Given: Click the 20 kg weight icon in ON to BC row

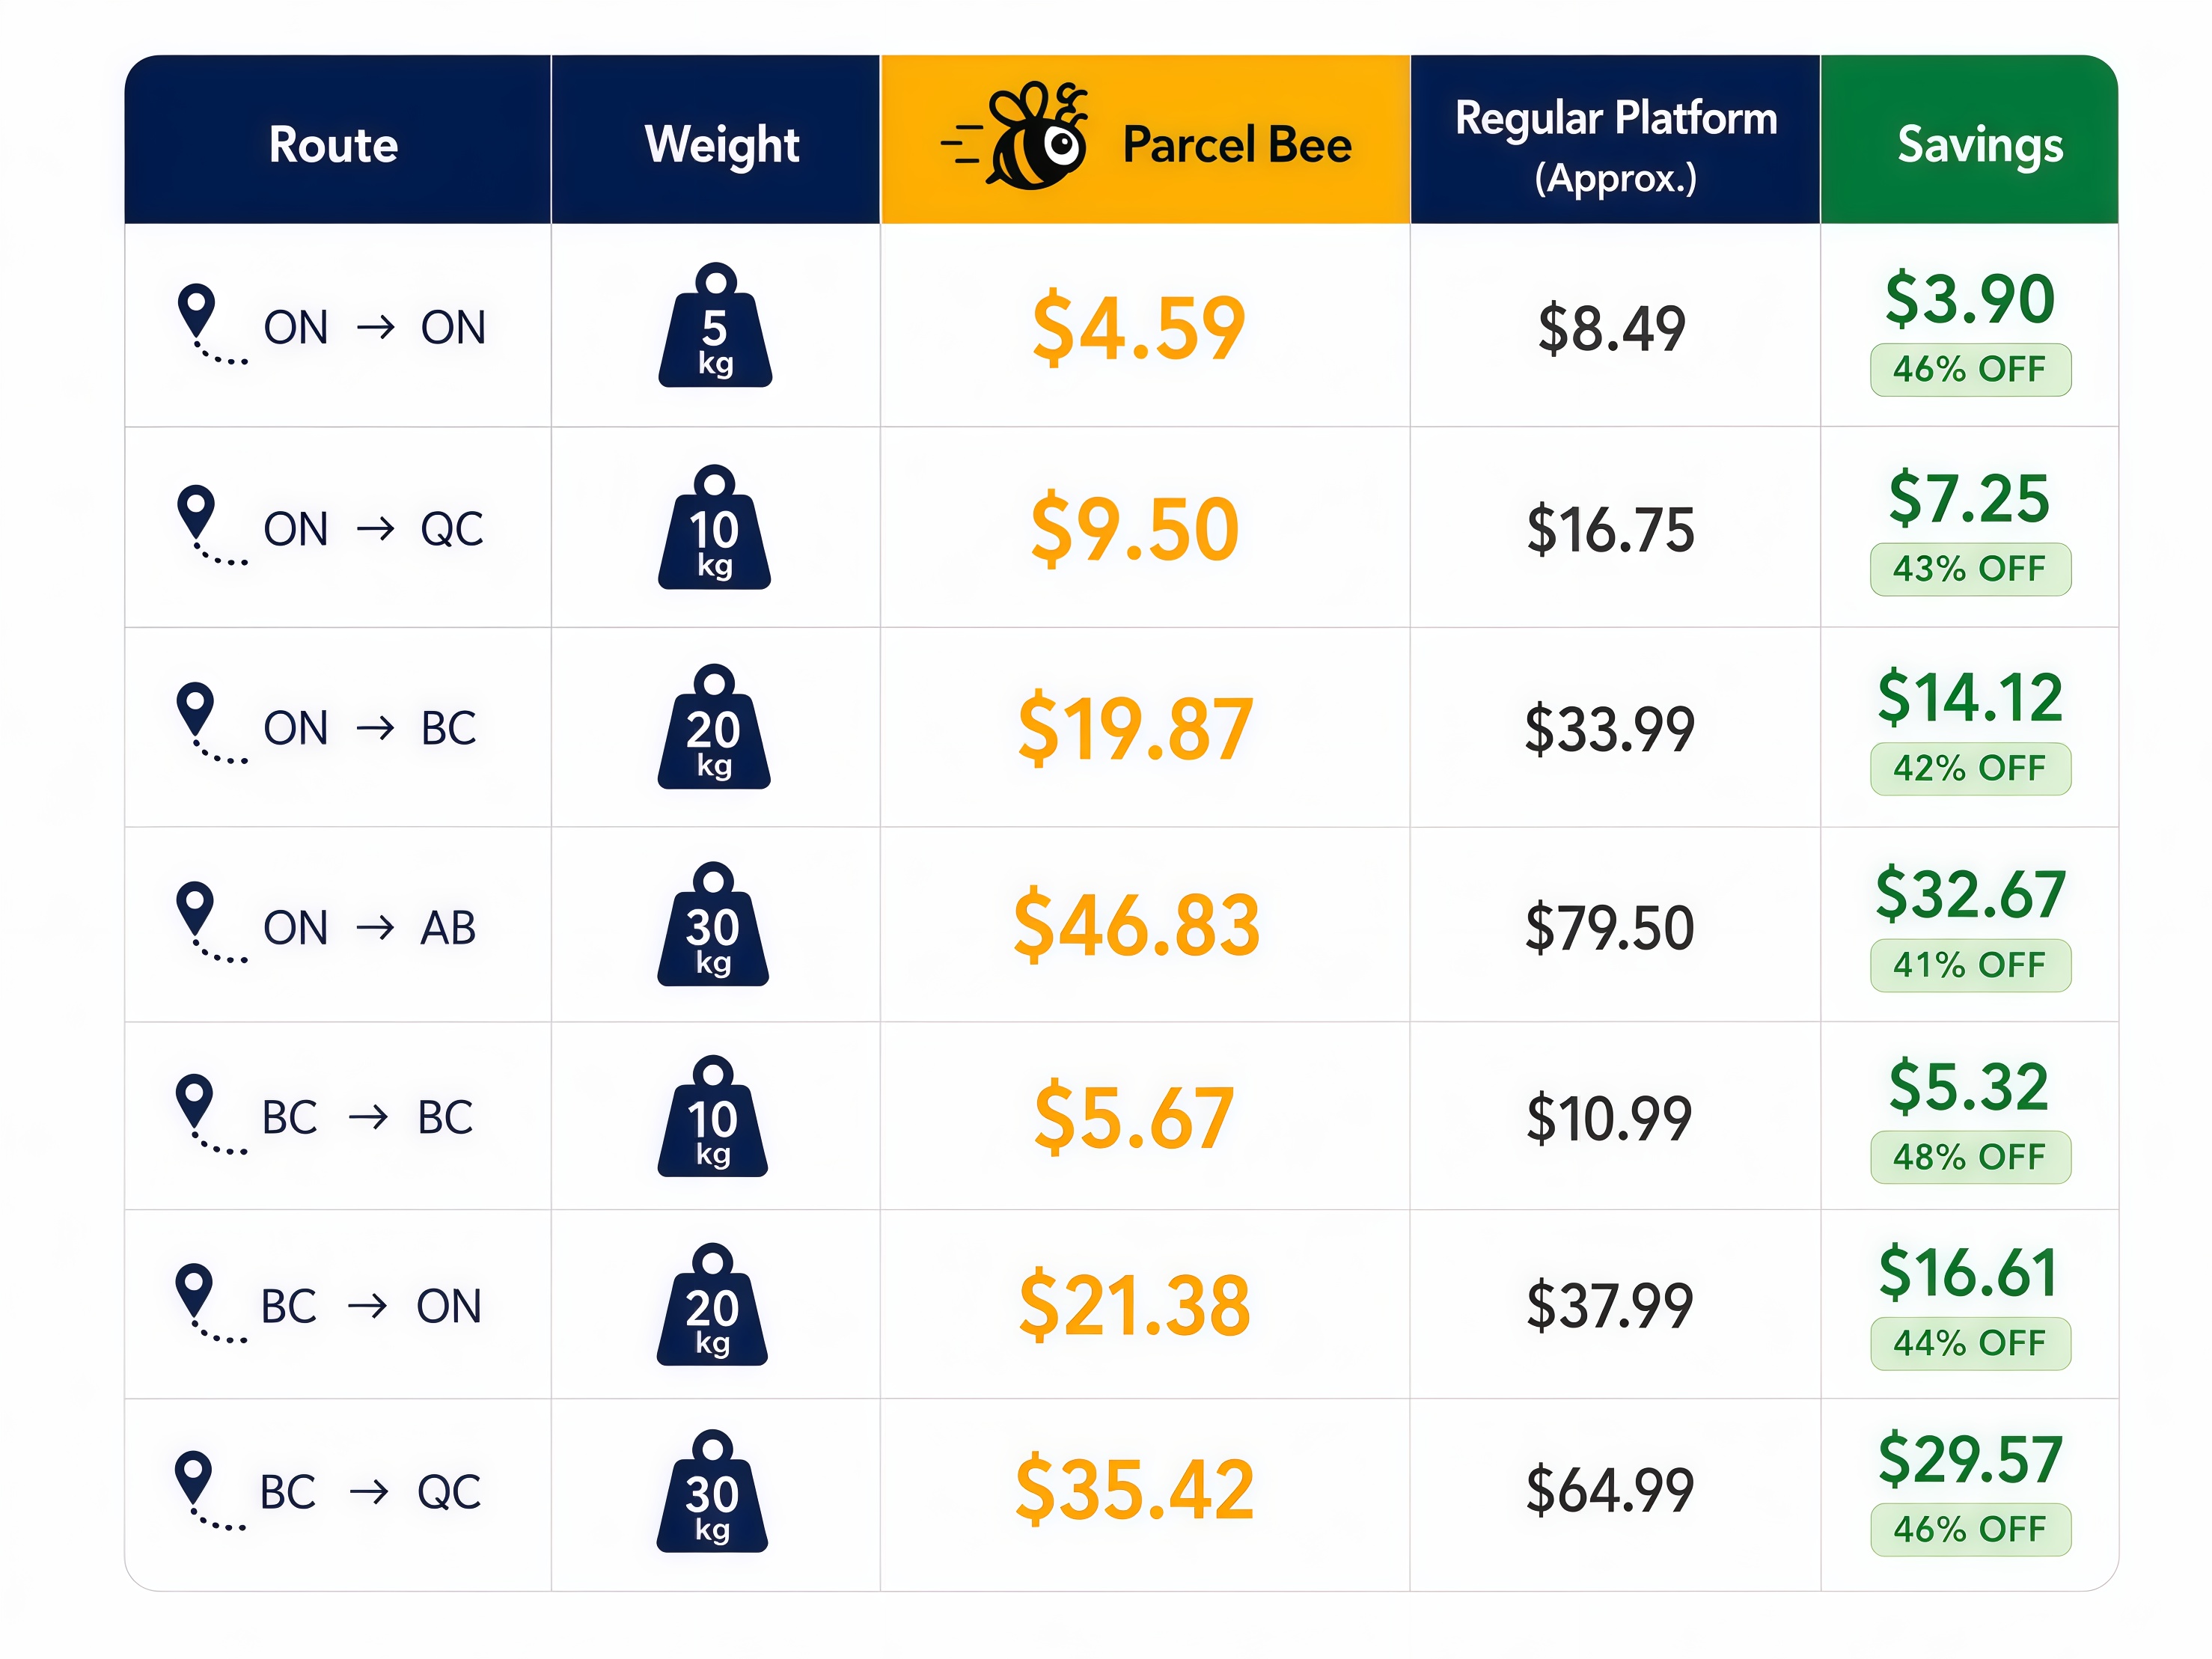Looking at the screenshot, I should [714, 726].
